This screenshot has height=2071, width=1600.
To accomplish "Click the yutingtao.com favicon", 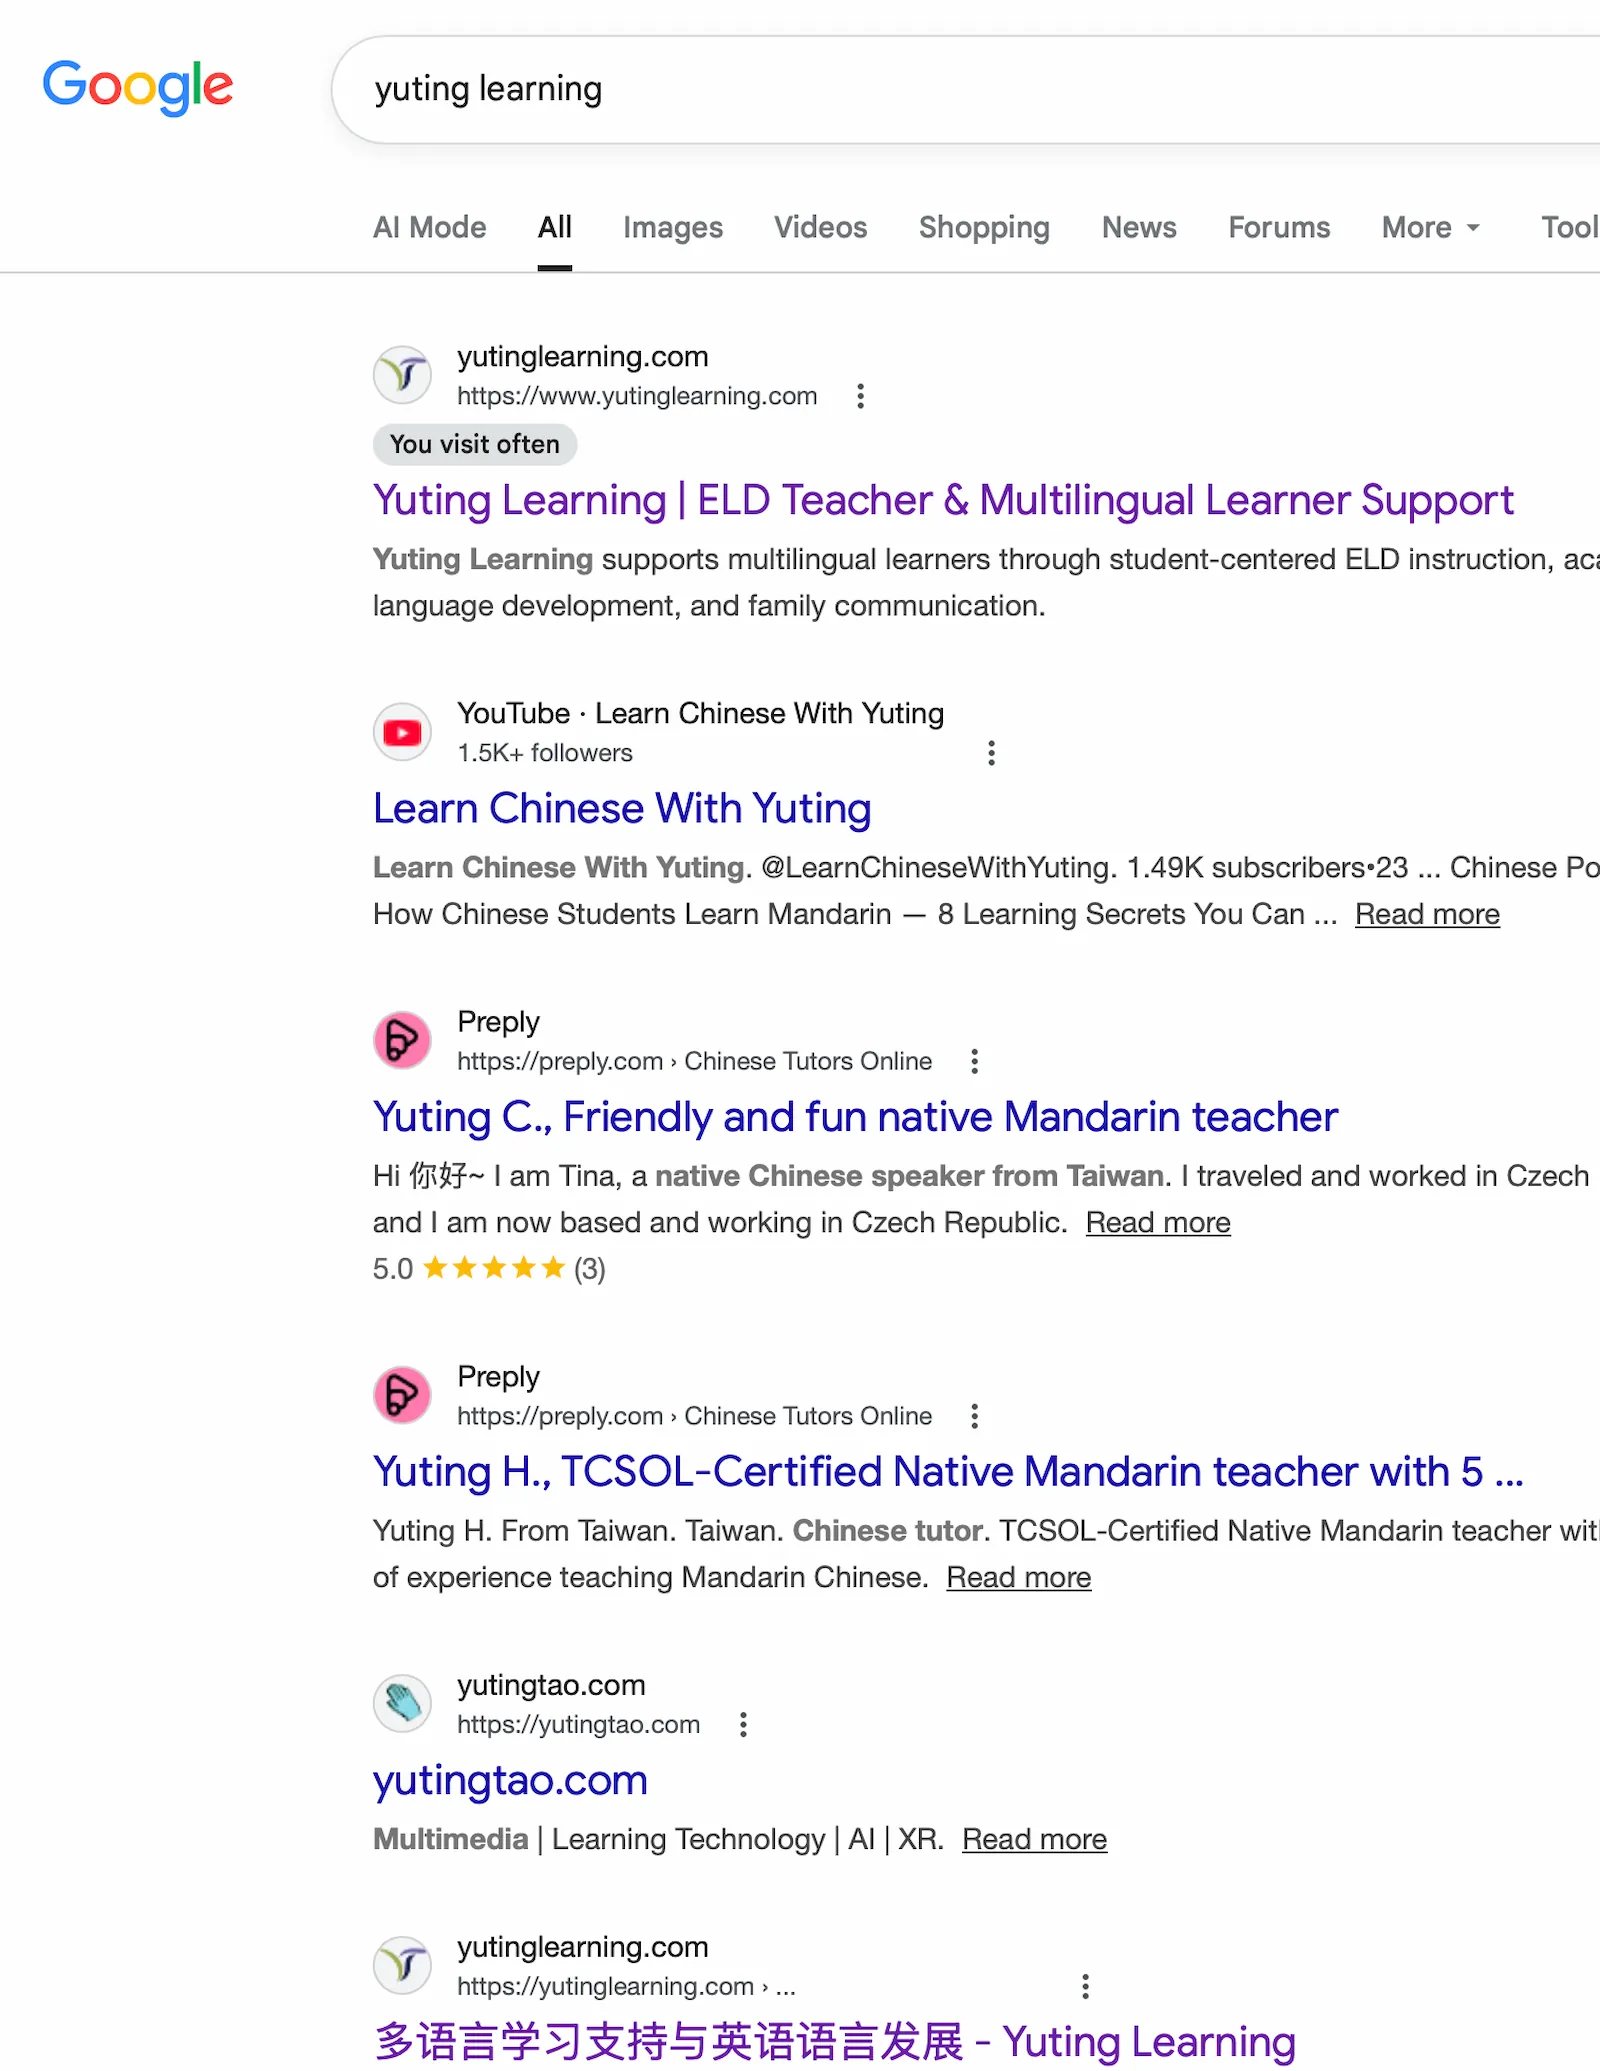I will click(x=402, y=1703).
